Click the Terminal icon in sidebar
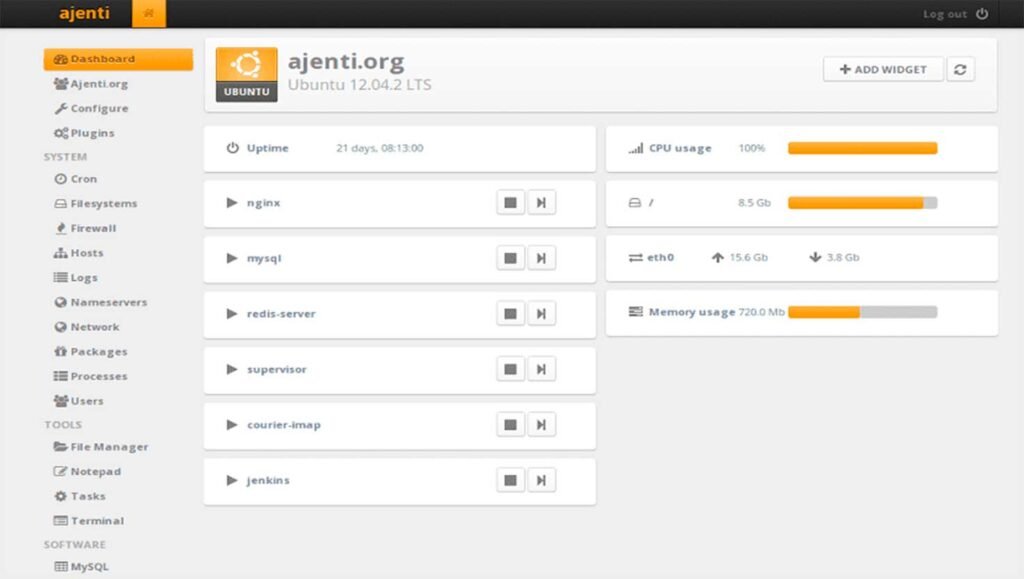The width and height of the screenshot is (1024, 579). 61,521
